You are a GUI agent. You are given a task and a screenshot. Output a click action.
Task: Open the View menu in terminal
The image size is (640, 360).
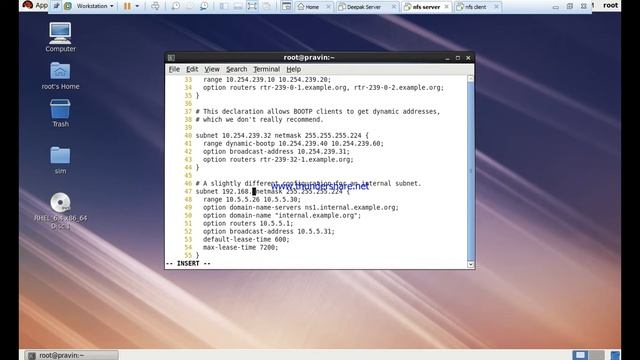click(x=212, y=69)
